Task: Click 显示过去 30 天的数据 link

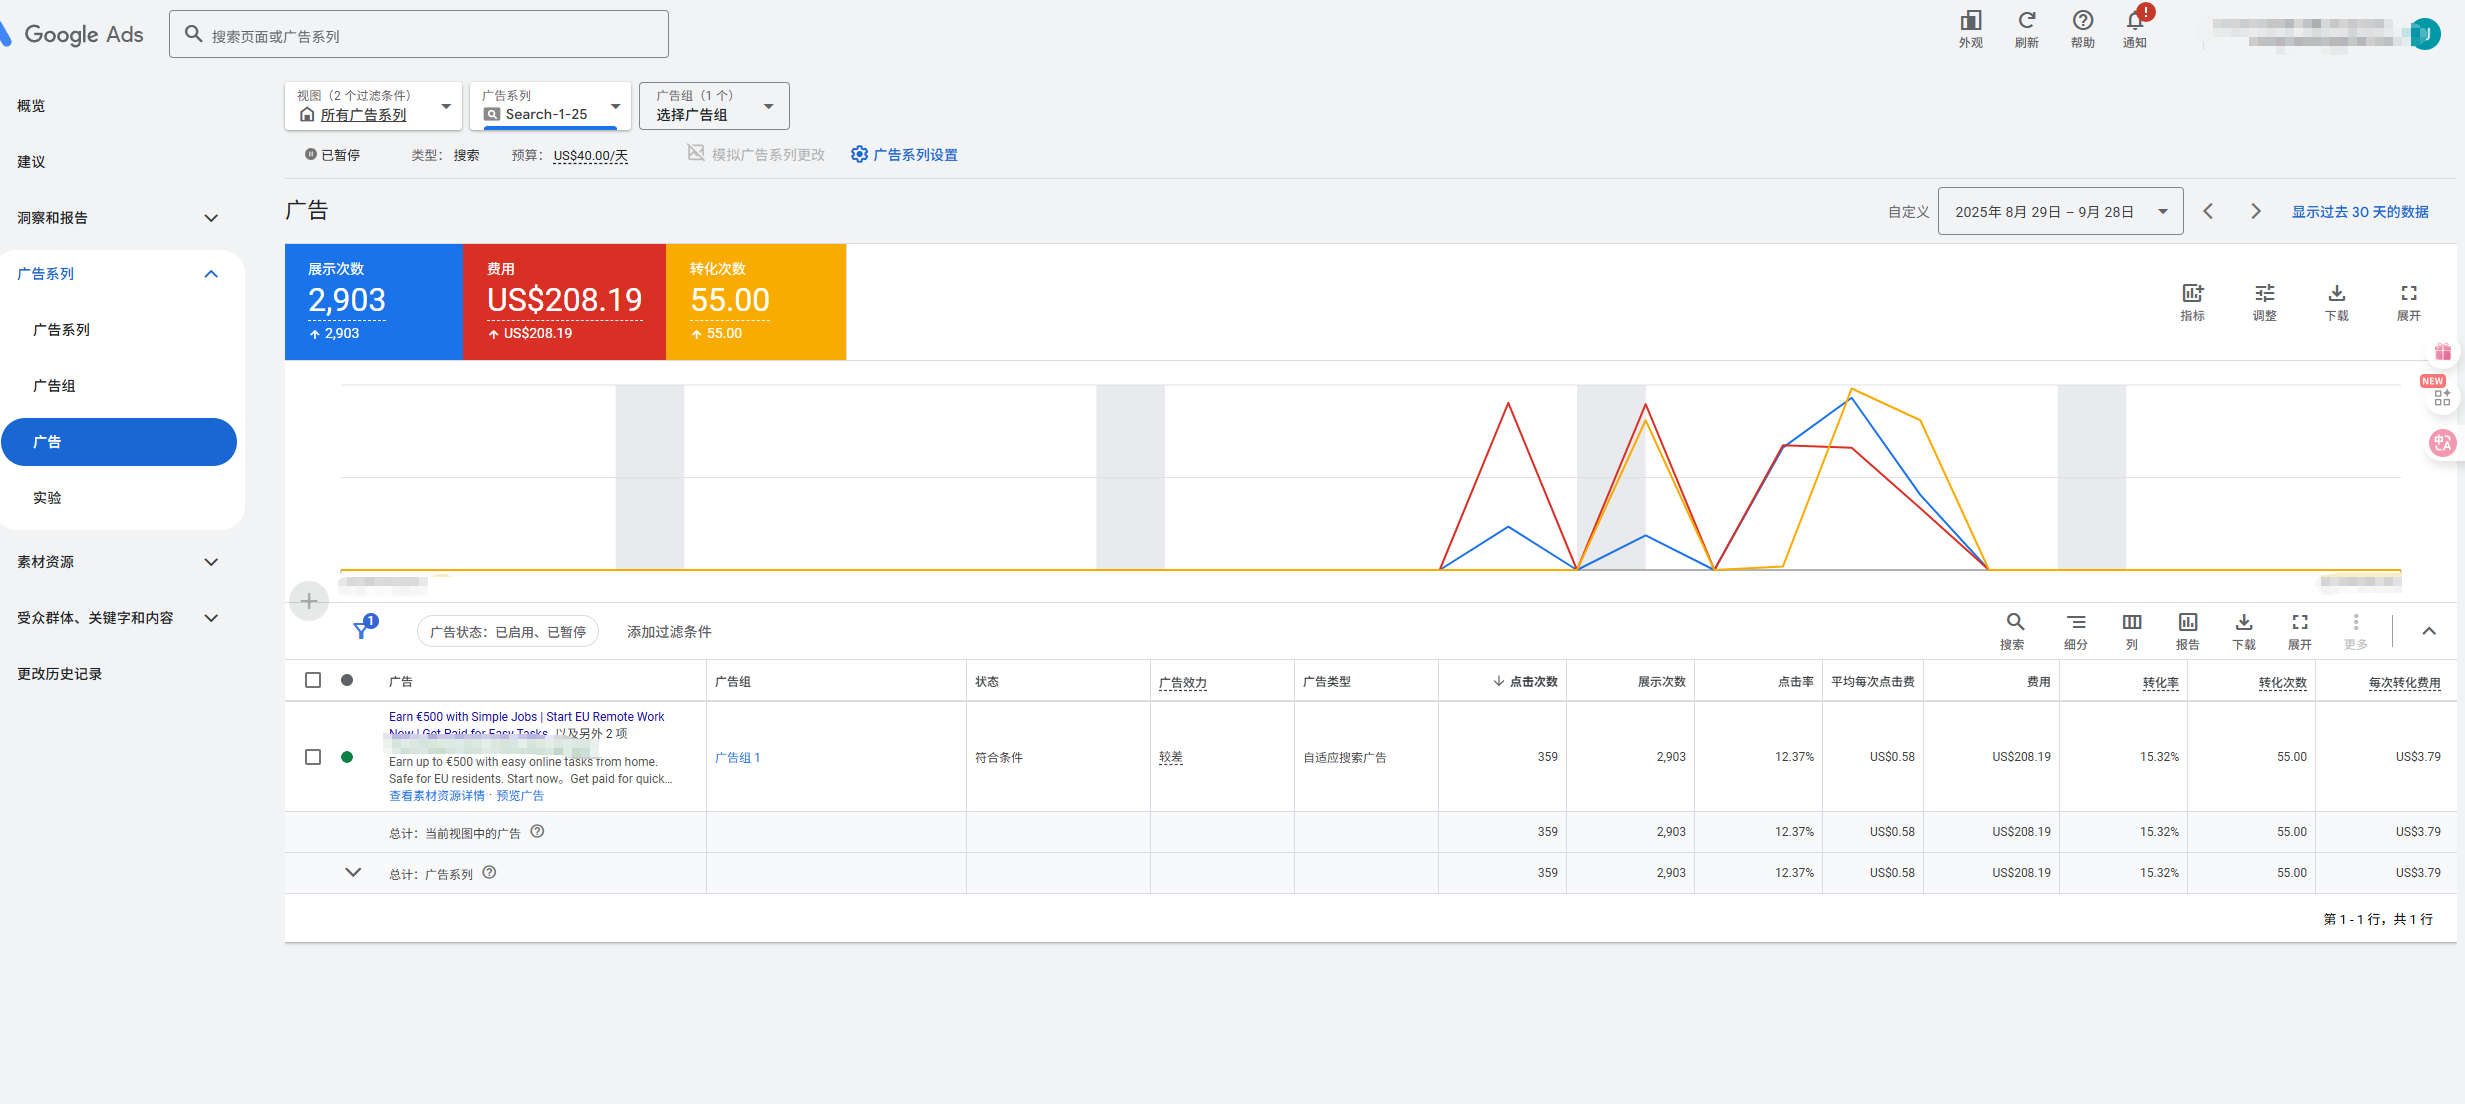Action: coord(2359,212)
